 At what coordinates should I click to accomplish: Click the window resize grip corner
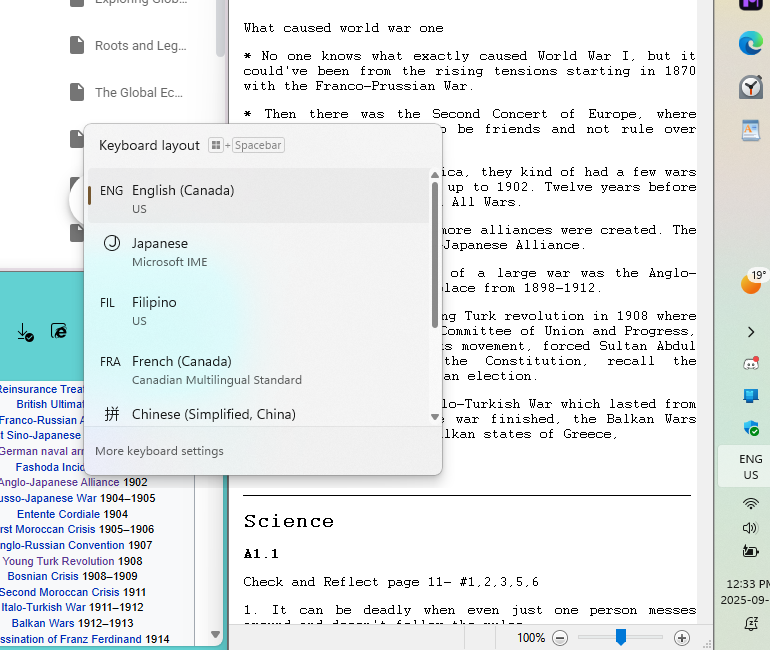coord(707,644)
